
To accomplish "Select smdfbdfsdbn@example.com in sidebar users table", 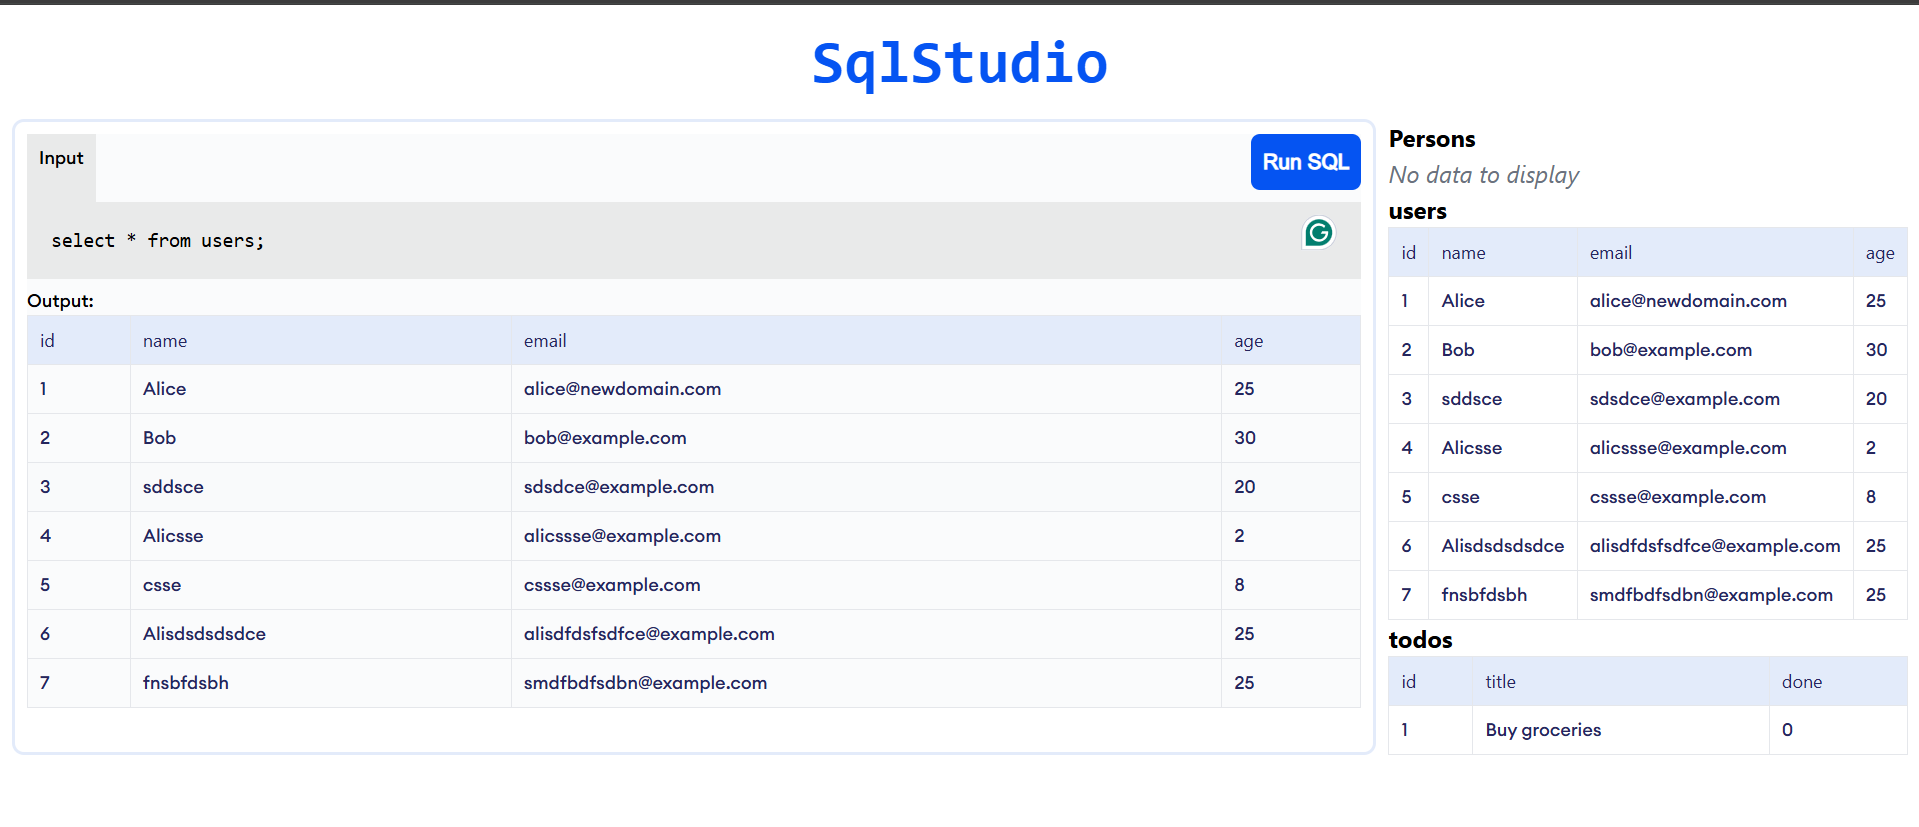I will point(1715,595).
